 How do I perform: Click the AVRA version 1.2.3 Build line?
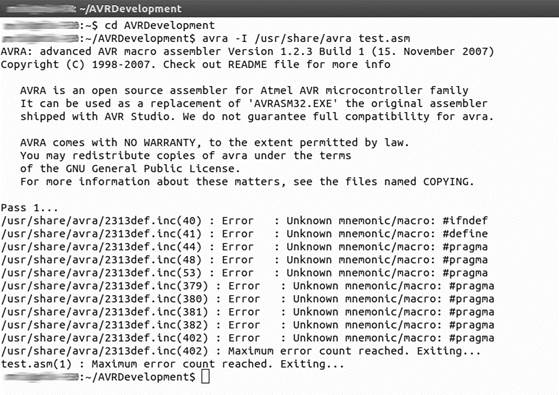click(x=247, y=51)
